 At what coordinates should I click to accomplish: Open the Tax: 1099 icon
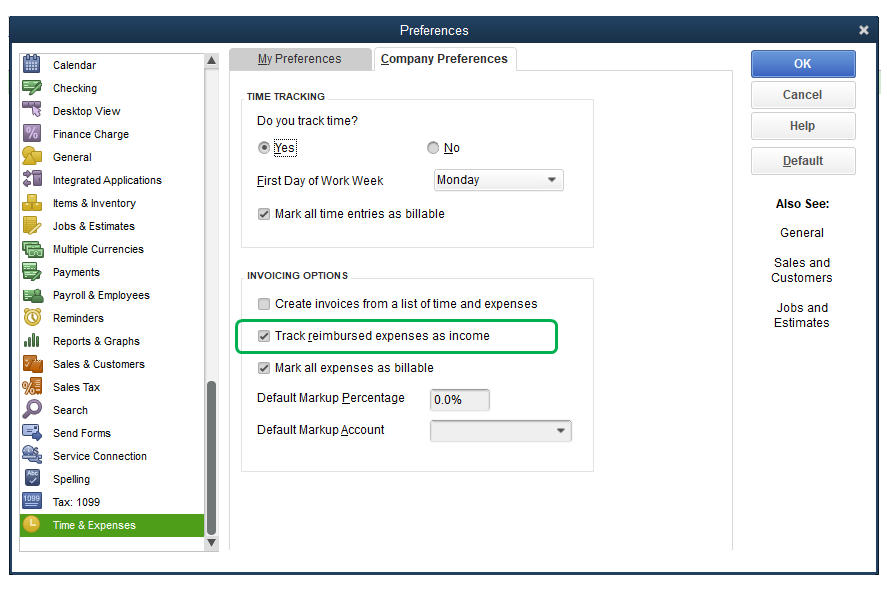32,502
